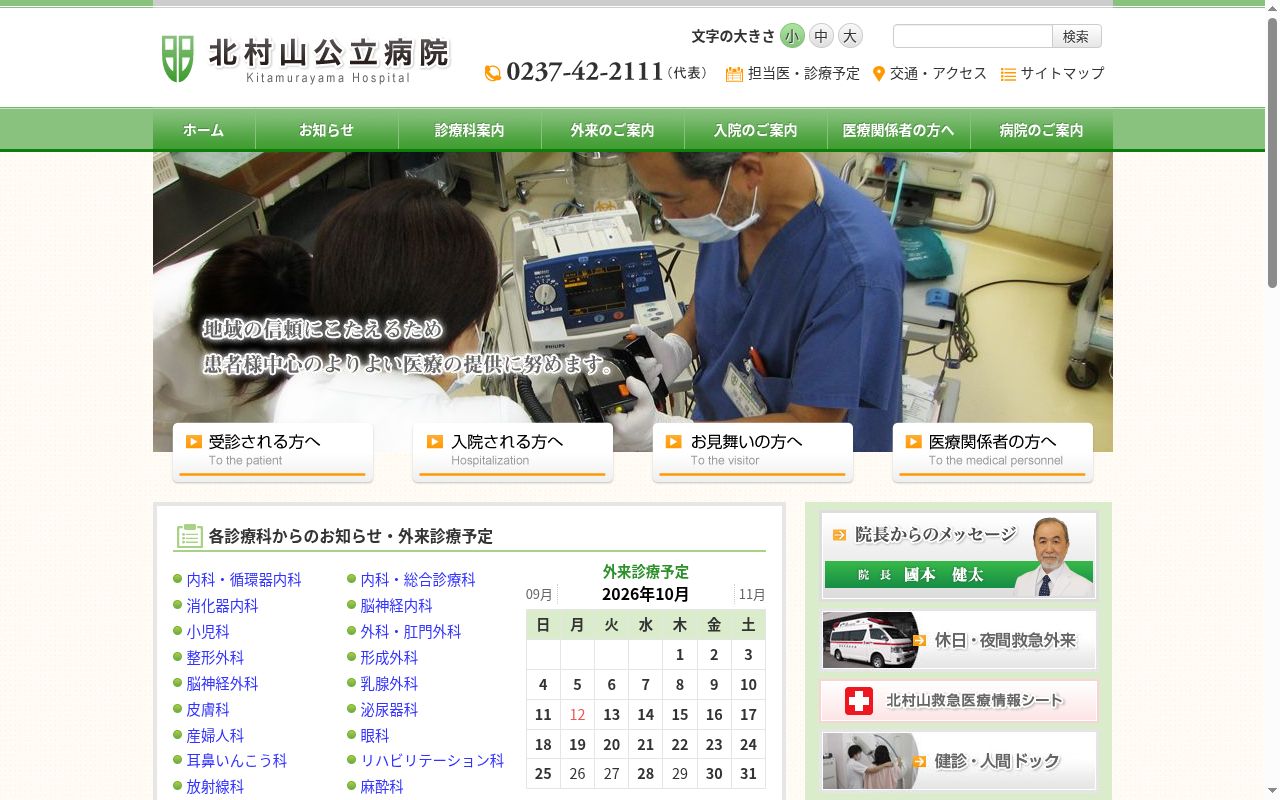The image size is (1280, 800).
Task: Open the 耳鼻いんこう科 department link
Action: [x=237, y=761]
